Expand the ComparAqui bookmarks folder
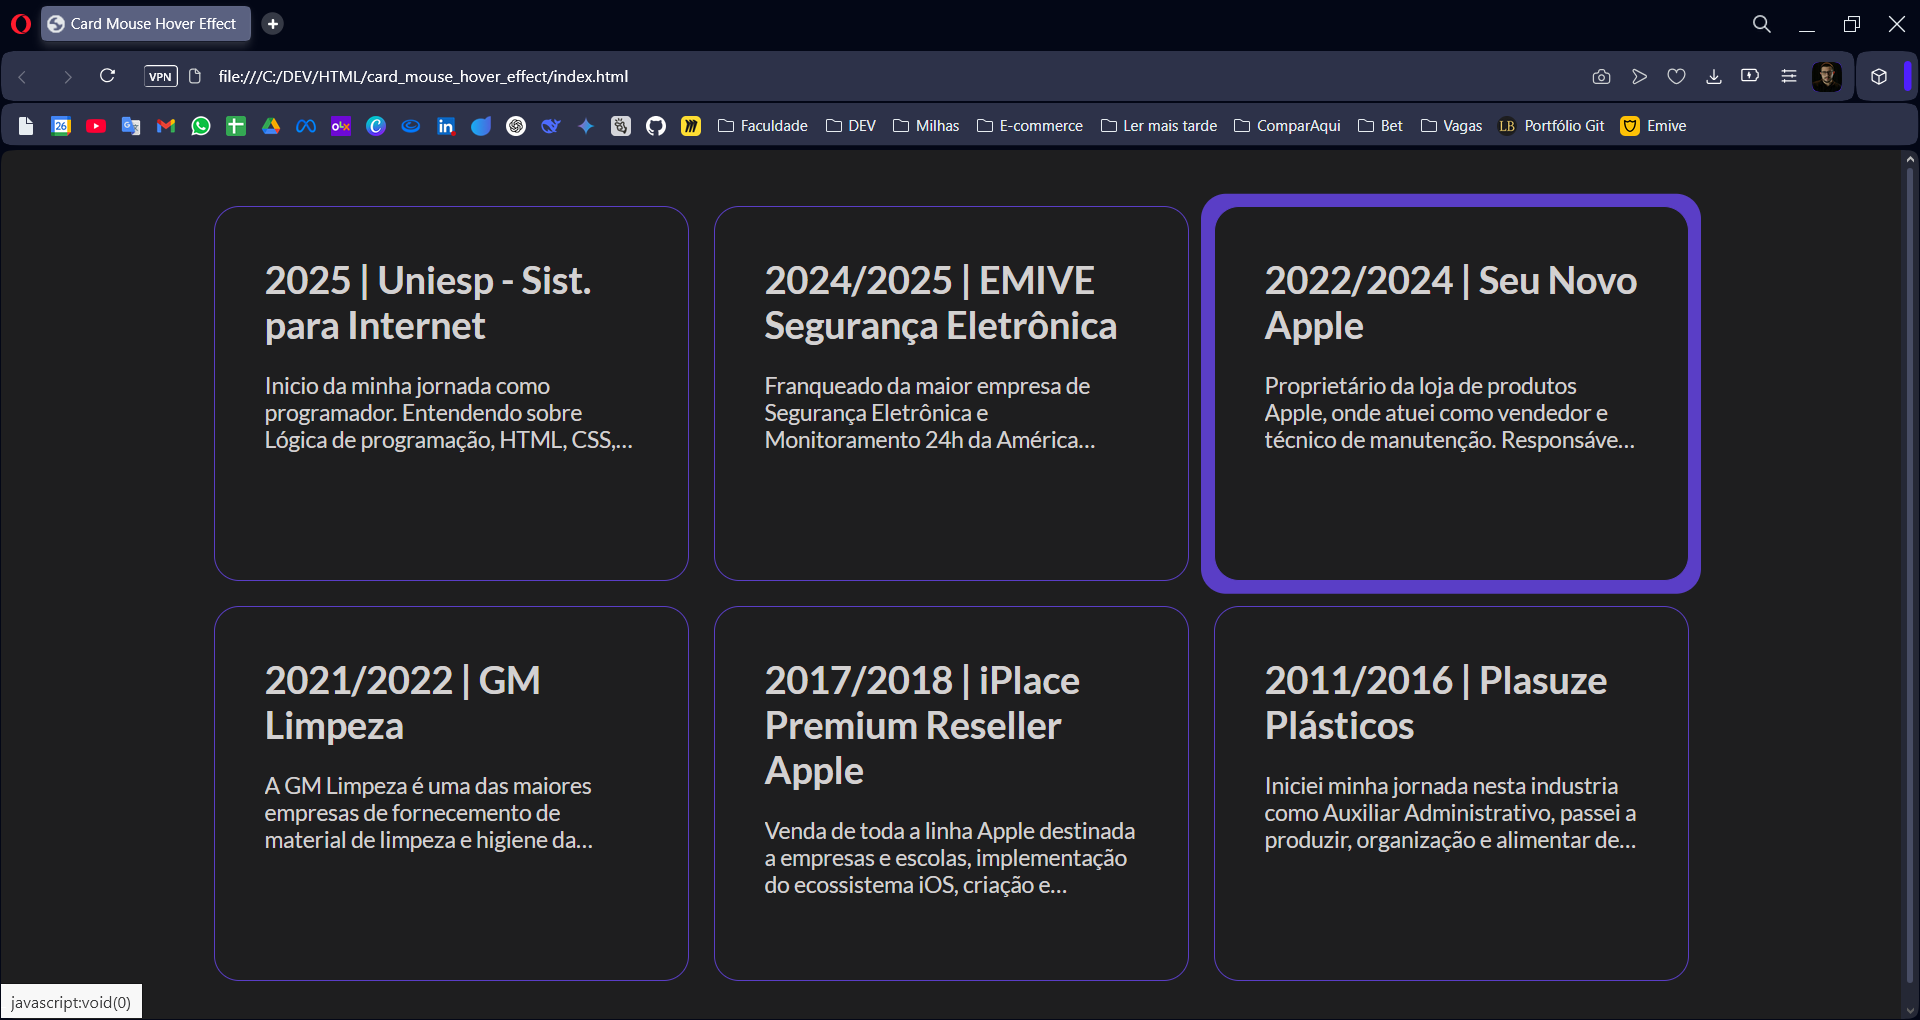The height and width of the screenshot is (1020, 1920). [1287, 126]
